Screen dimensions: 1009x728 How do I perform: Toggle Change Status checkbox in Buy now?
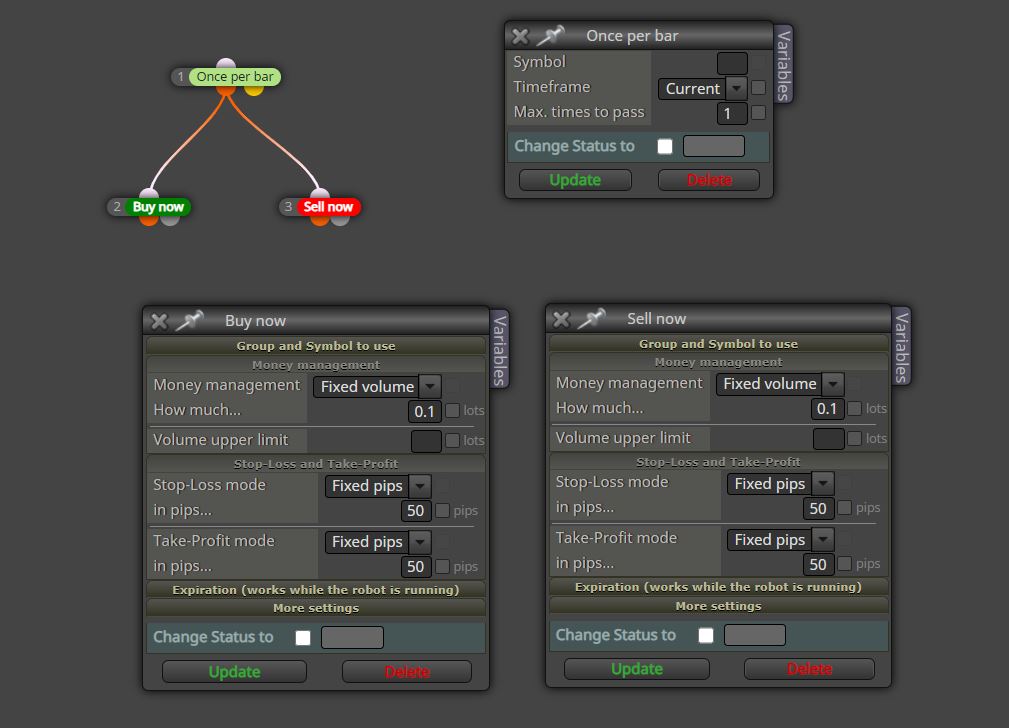coord(302,637)
